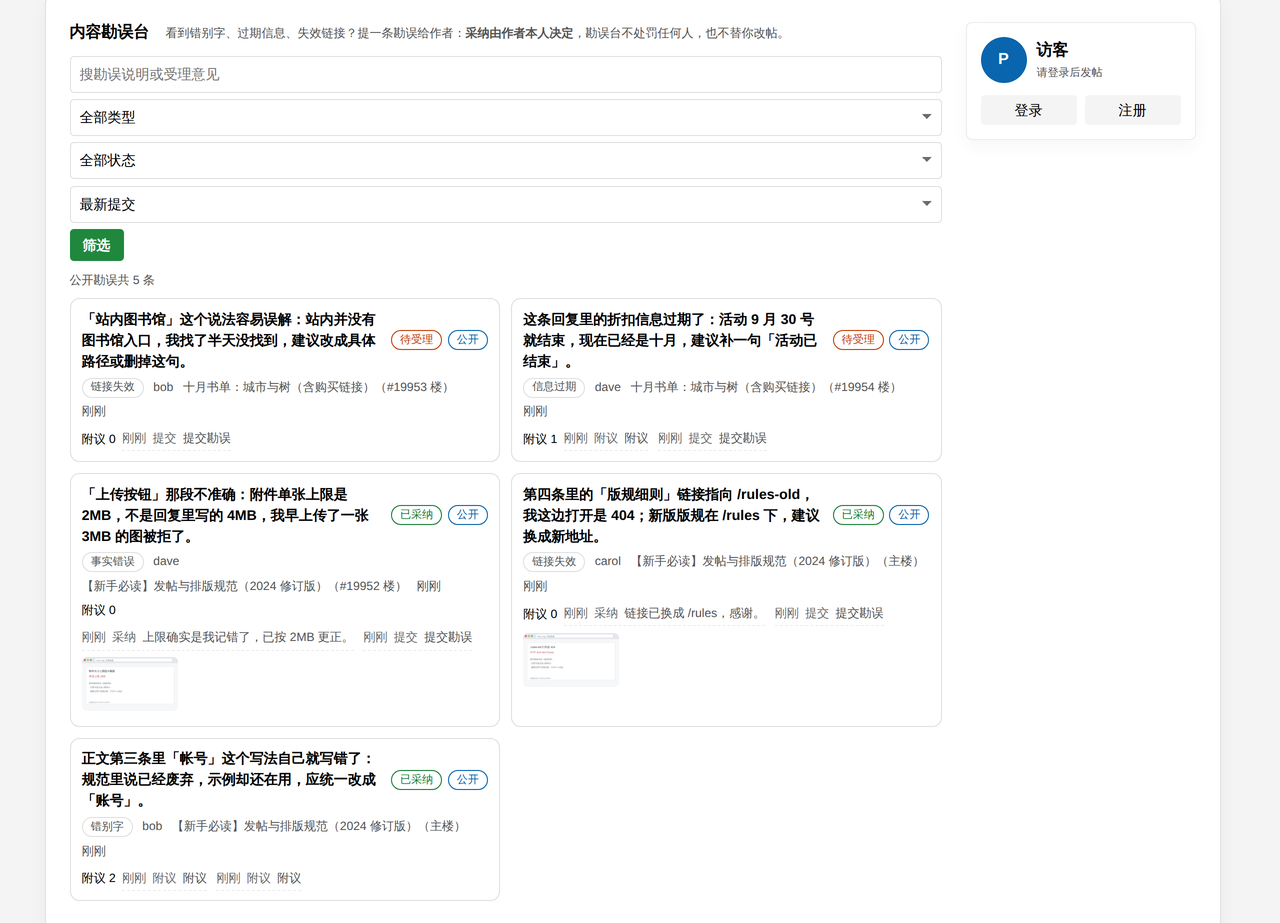Click the reply 上限确实是我记错了，已按 2MB 更正。
Screen dimensions: 1280x923
[x=246, y=637]
